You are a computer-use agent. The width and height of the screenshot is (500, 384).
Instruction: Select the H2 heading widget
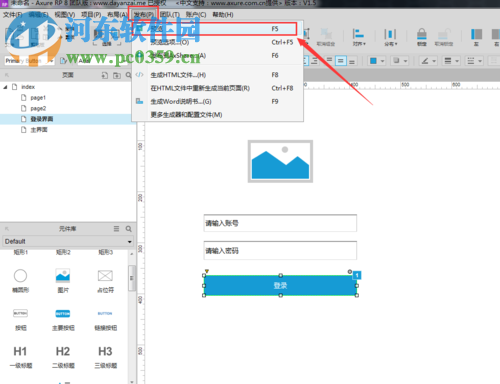tap(63, 357)
